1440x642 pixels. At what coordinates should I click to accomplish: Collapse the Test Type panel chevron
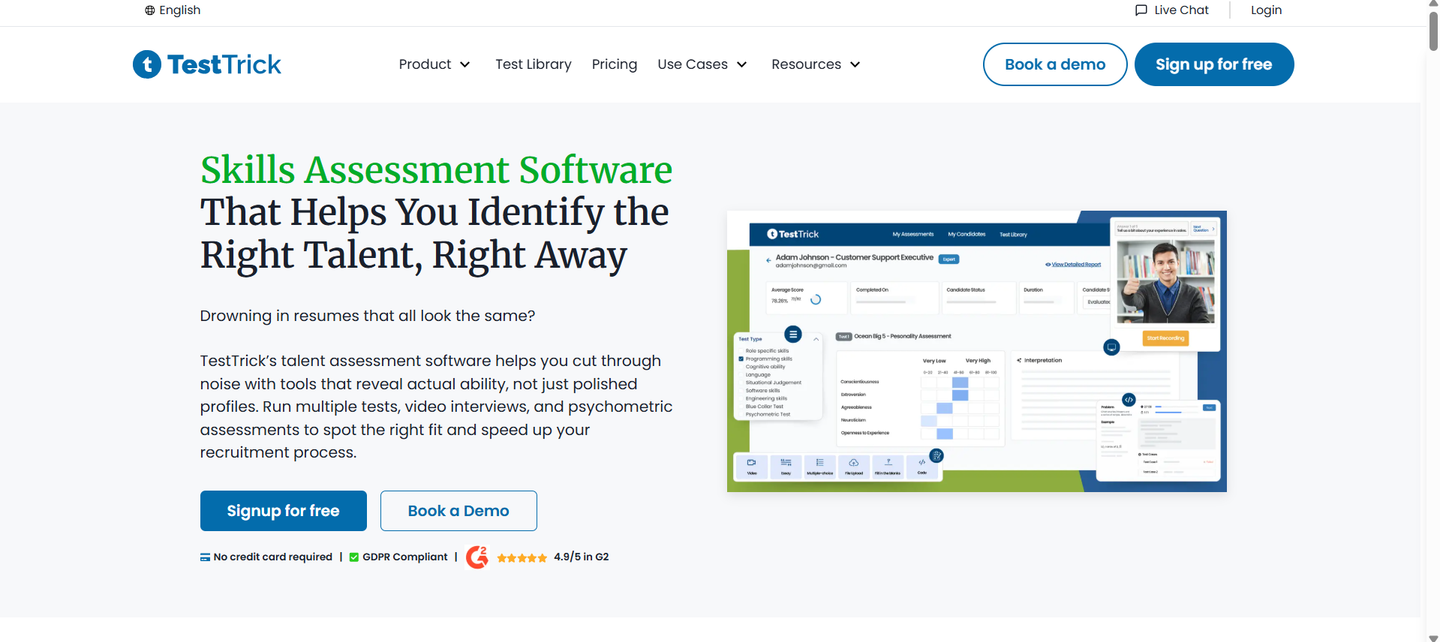(816, 340)
